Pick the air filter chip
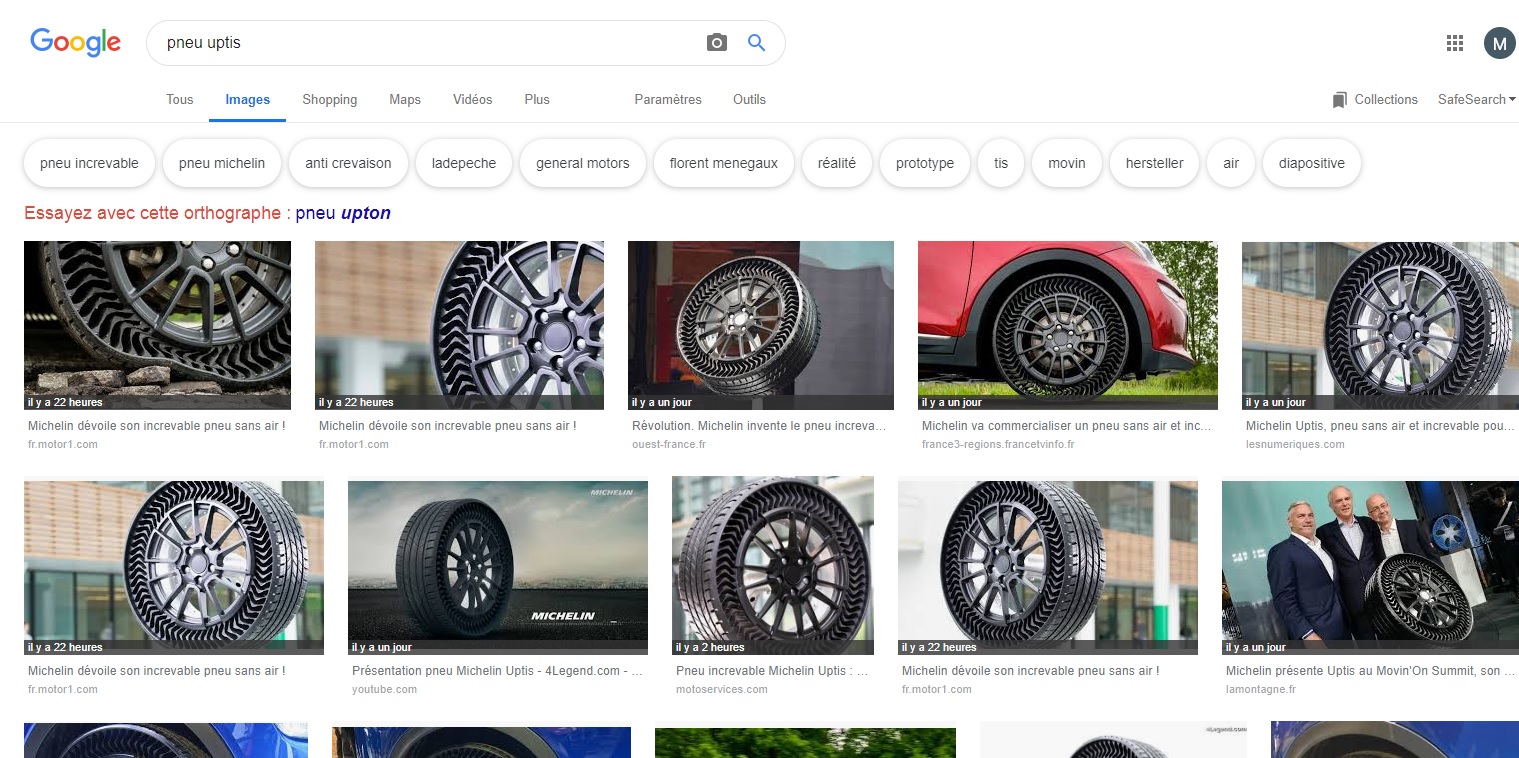The width and height of the screenshot is (1519, 758). pyautogui.click(x=1231, y=163)
